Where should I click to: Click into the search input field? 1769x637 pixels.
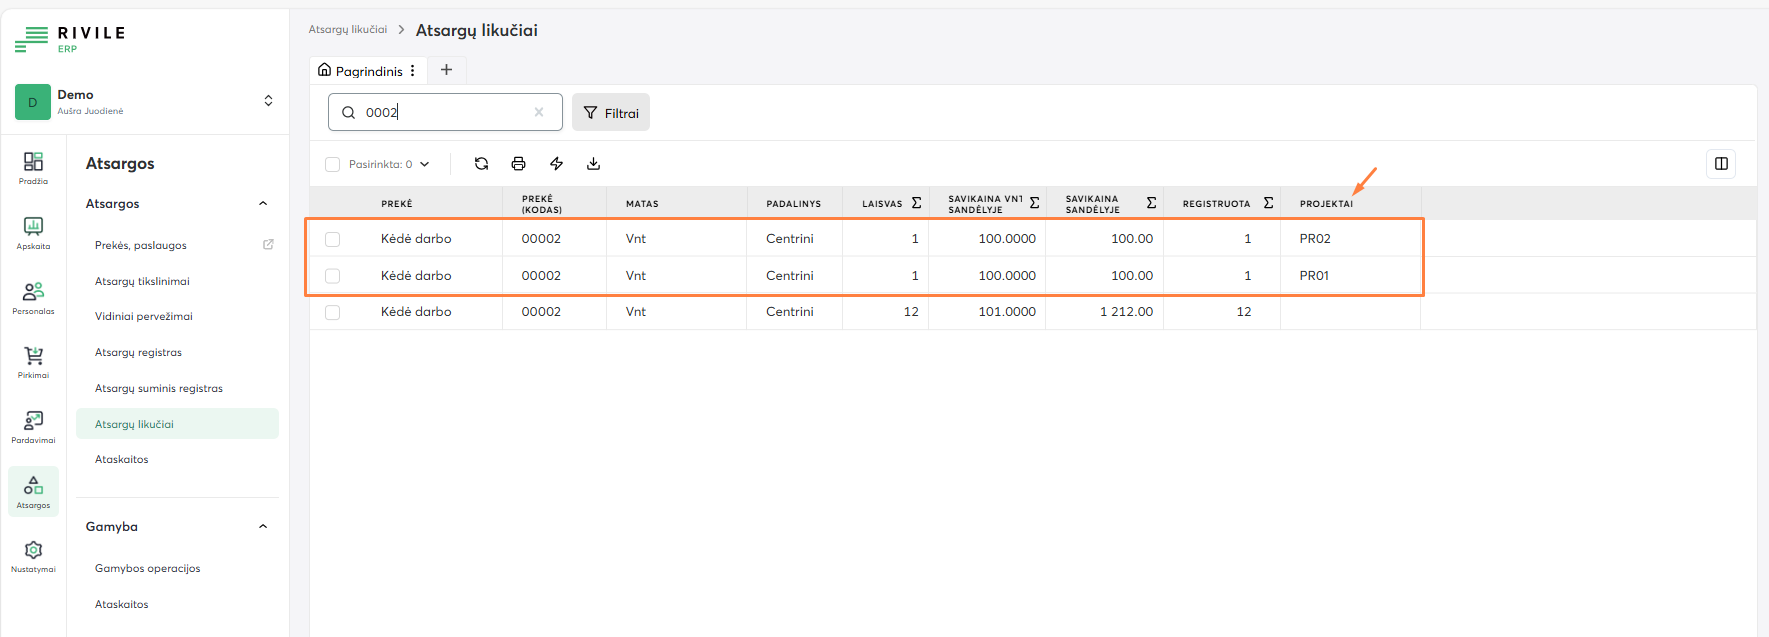pyautogui.click(x=445, y=112)
